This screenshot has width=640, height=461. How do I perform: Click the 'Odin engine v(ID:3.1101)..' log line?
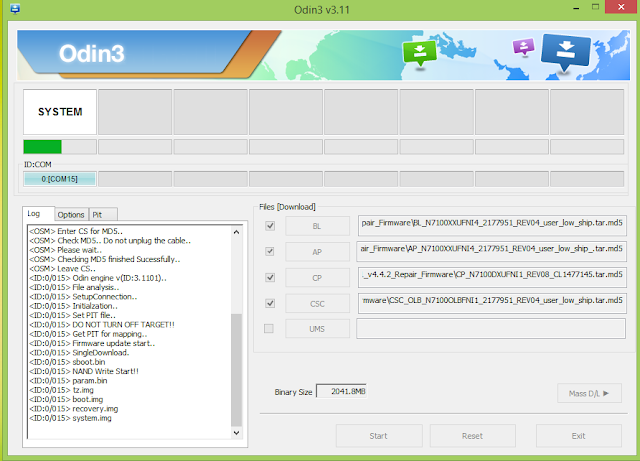tap(98, 278)
